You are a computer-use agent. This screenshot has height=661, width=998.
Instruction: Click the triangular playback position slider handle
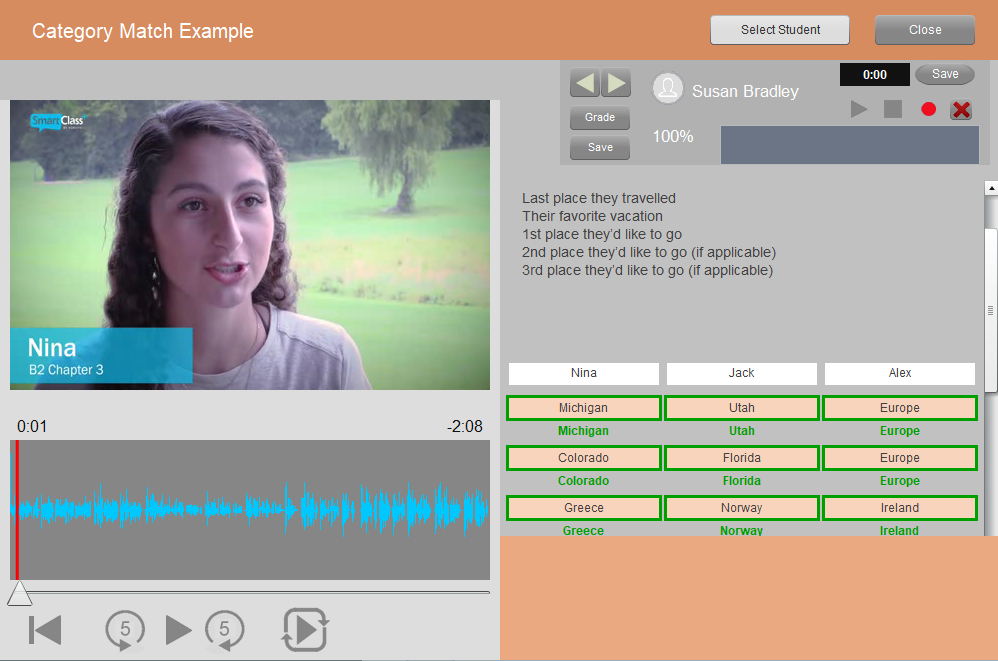tap(19, 594)
